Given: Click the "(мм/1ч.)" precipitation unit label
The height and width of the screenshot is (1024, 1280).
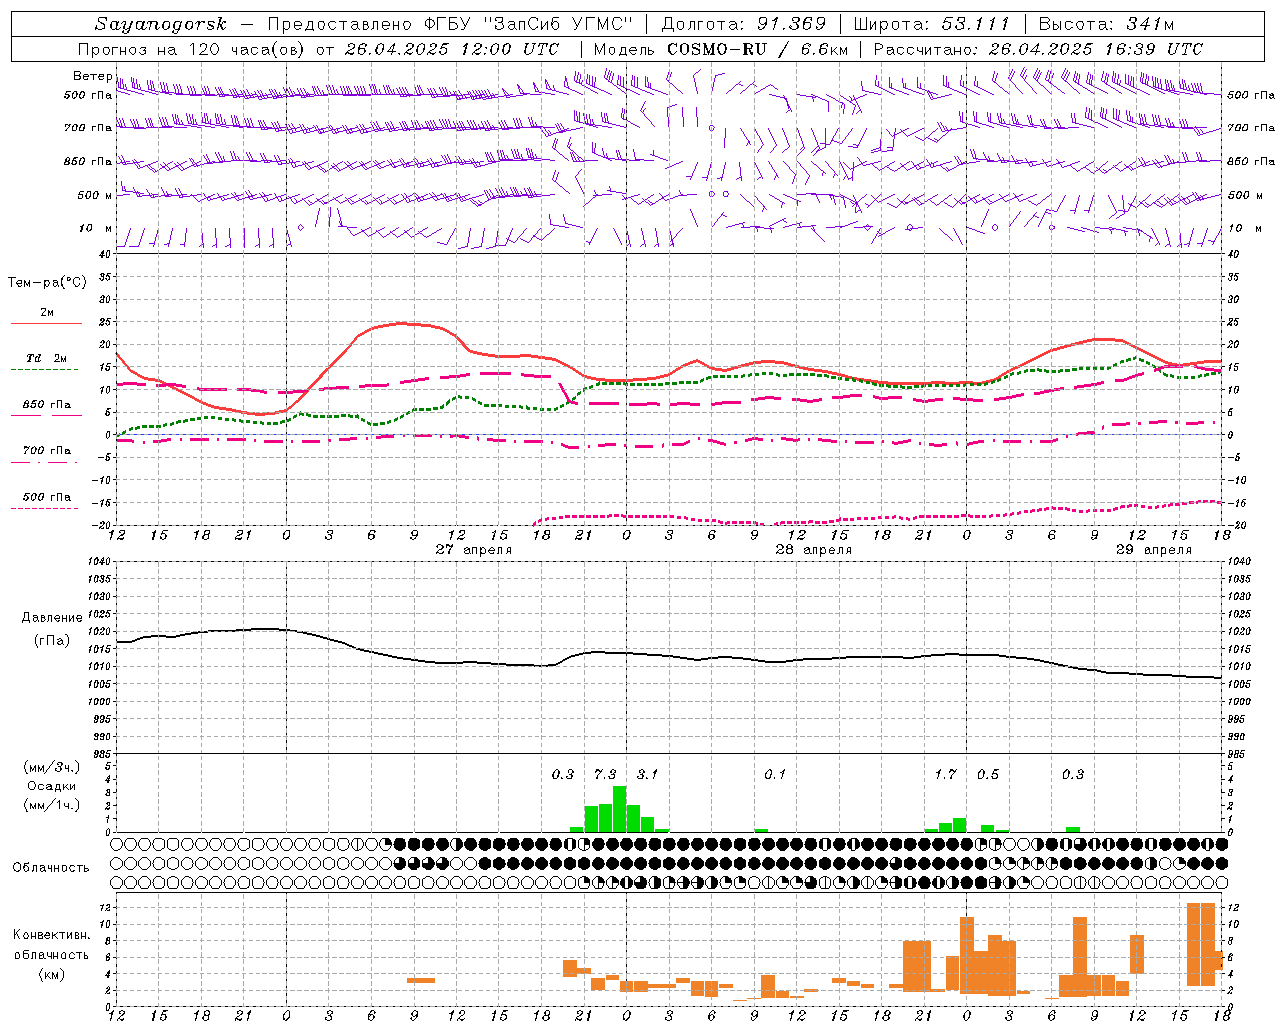Looking at the screenshot, I should click(x=51, y=805).
